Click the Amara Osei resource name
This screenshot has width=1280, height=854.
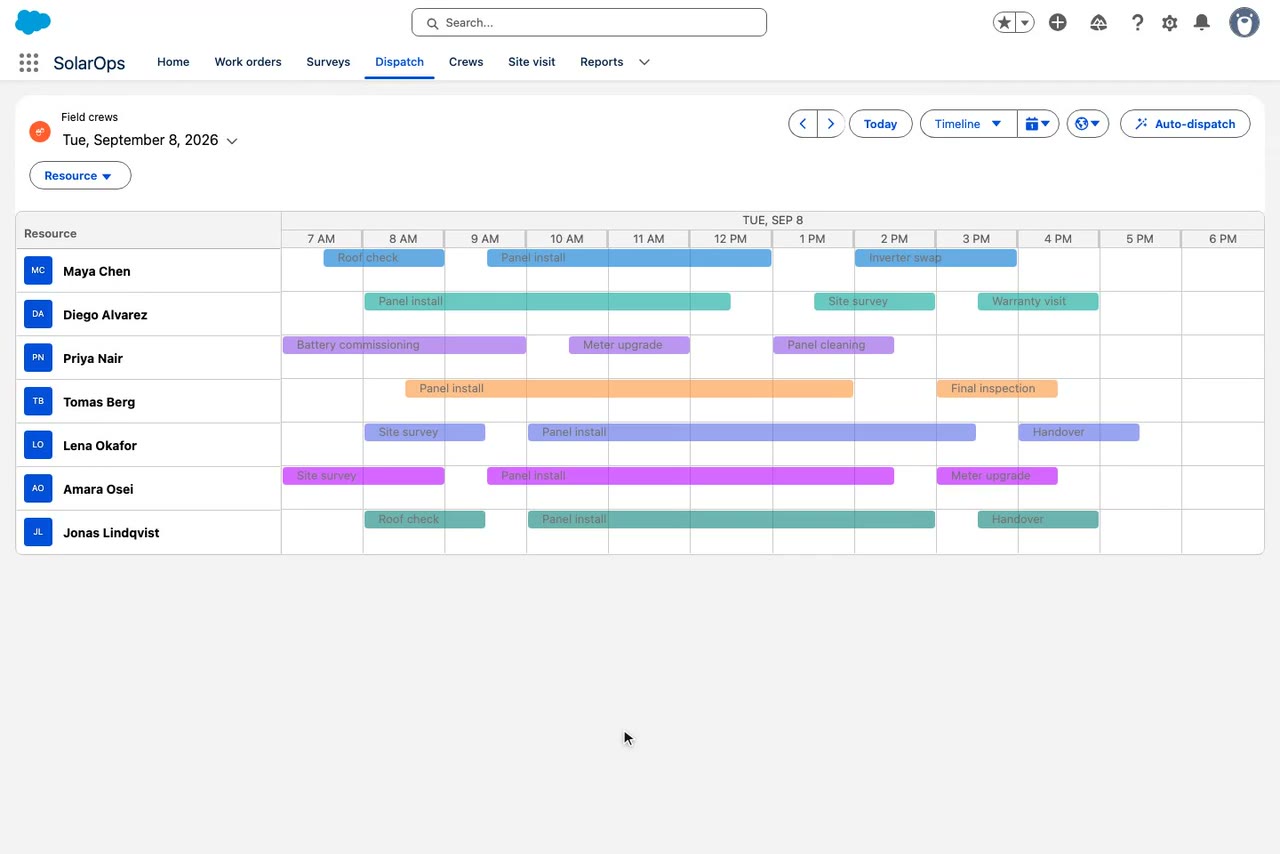(98, 489)
